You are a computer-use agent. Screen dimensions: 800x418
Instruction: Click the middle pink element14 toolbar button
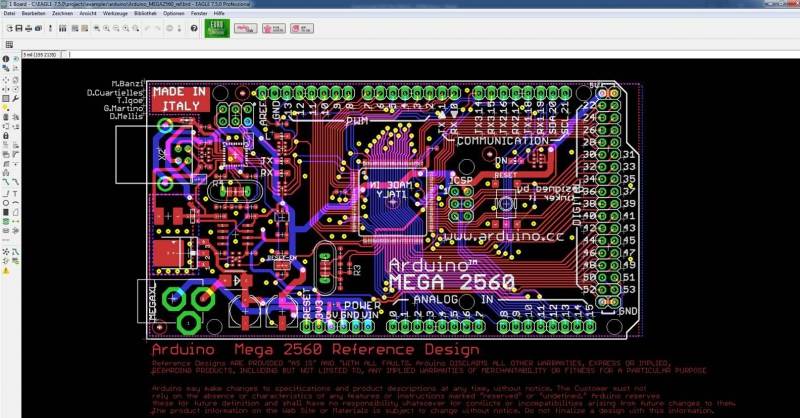point(273,29)
